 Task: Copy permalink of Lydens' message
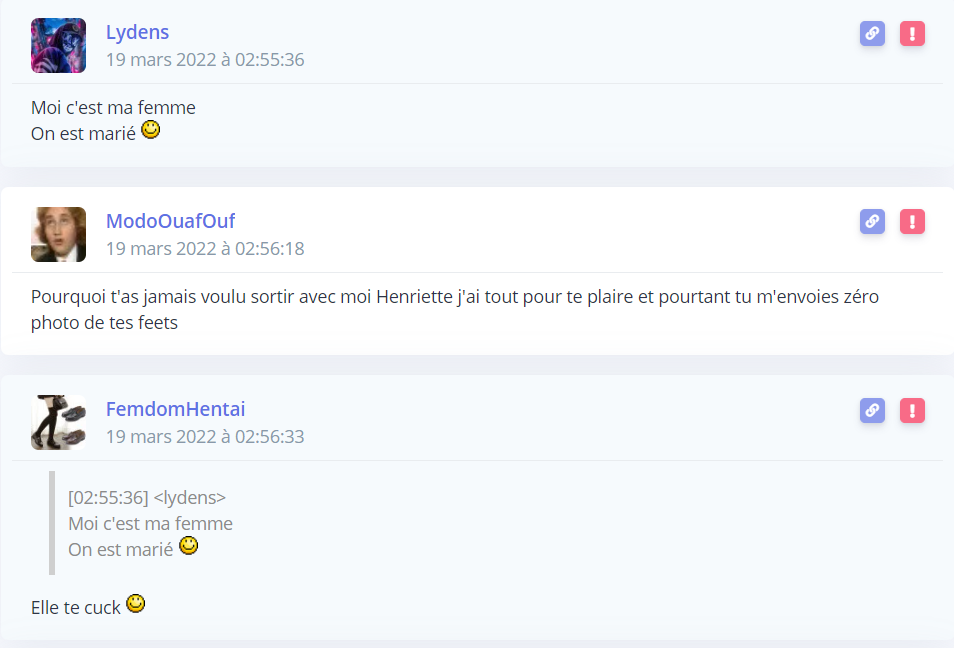[872, 33]
